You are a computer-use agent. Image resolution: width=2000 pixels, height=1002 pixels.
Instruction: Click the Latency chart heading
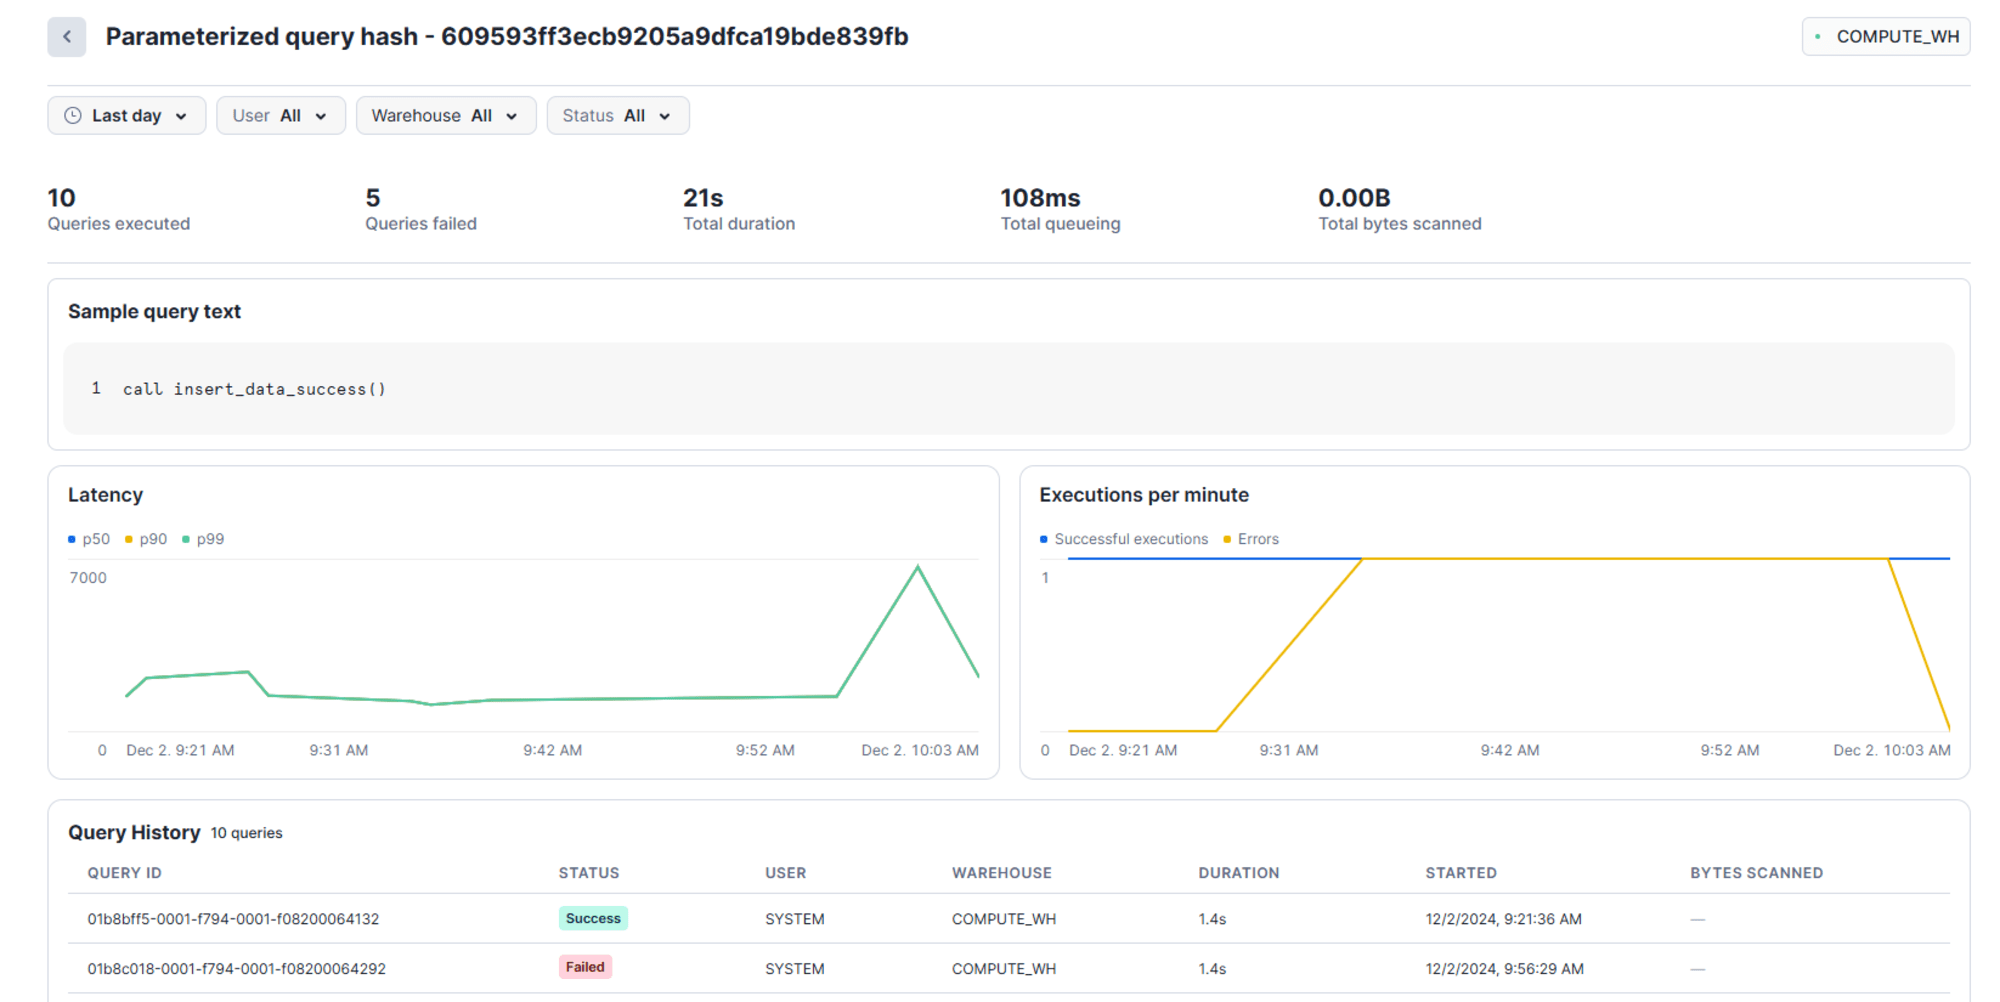tap(105, 495)
